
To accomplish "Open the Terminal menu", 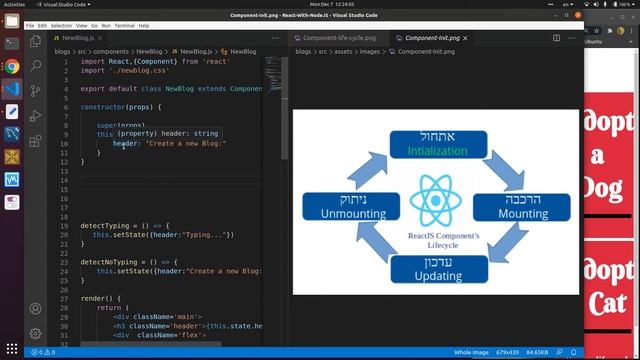I will [124, 26].
